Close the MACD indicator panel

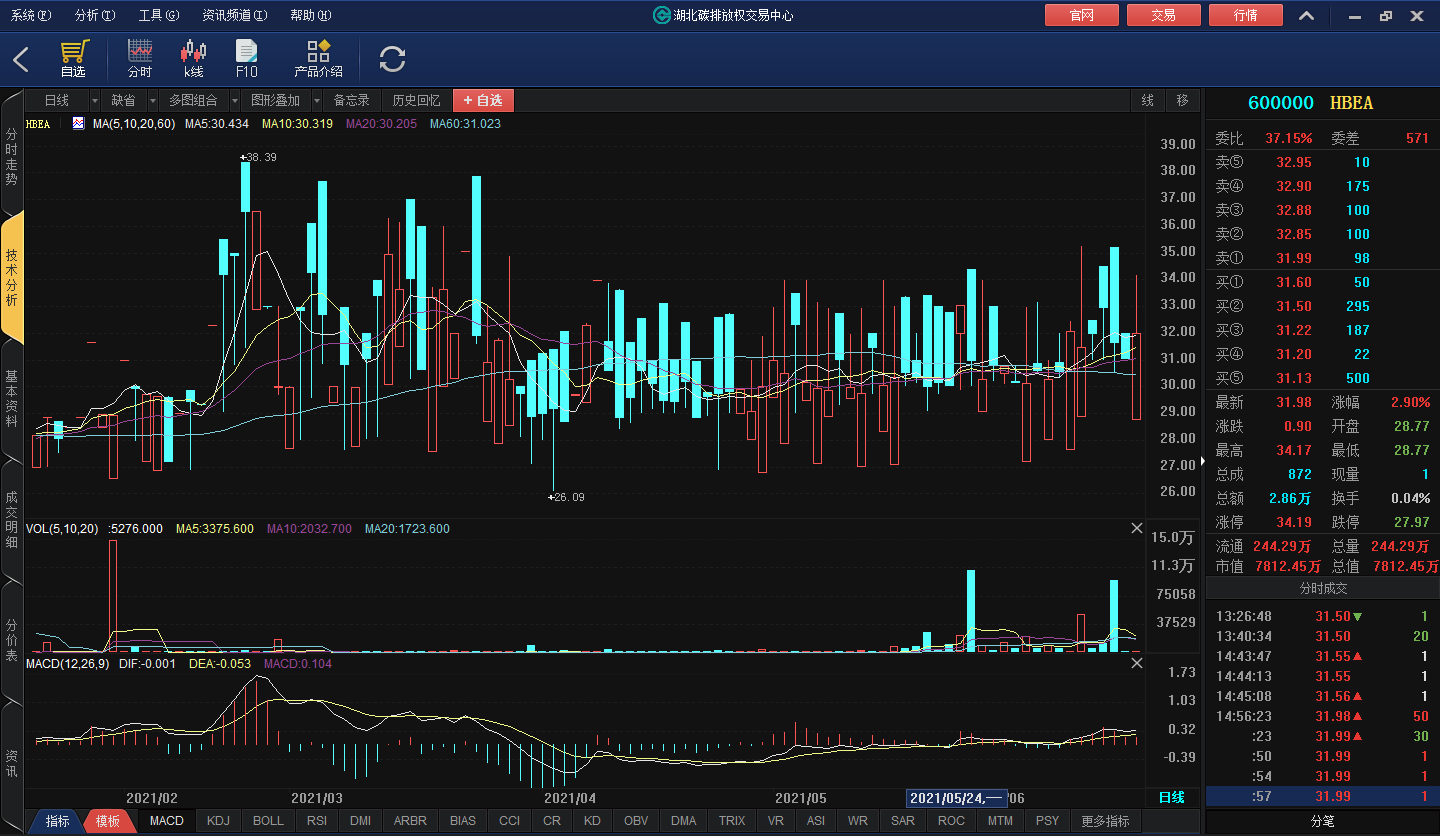coord(1136,663)
